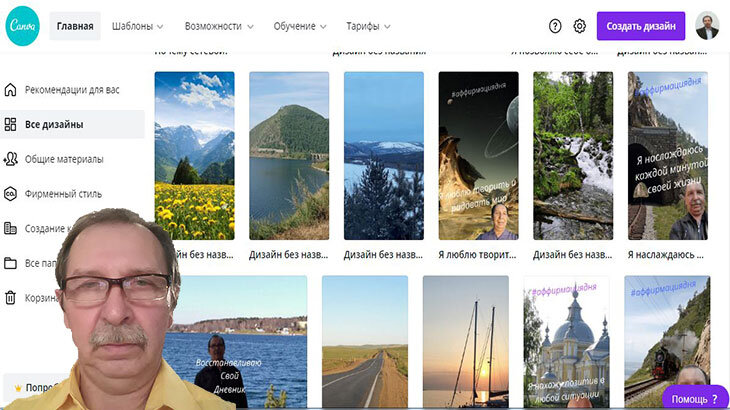Click the Создать дизайн button

(x=641, y=26)
